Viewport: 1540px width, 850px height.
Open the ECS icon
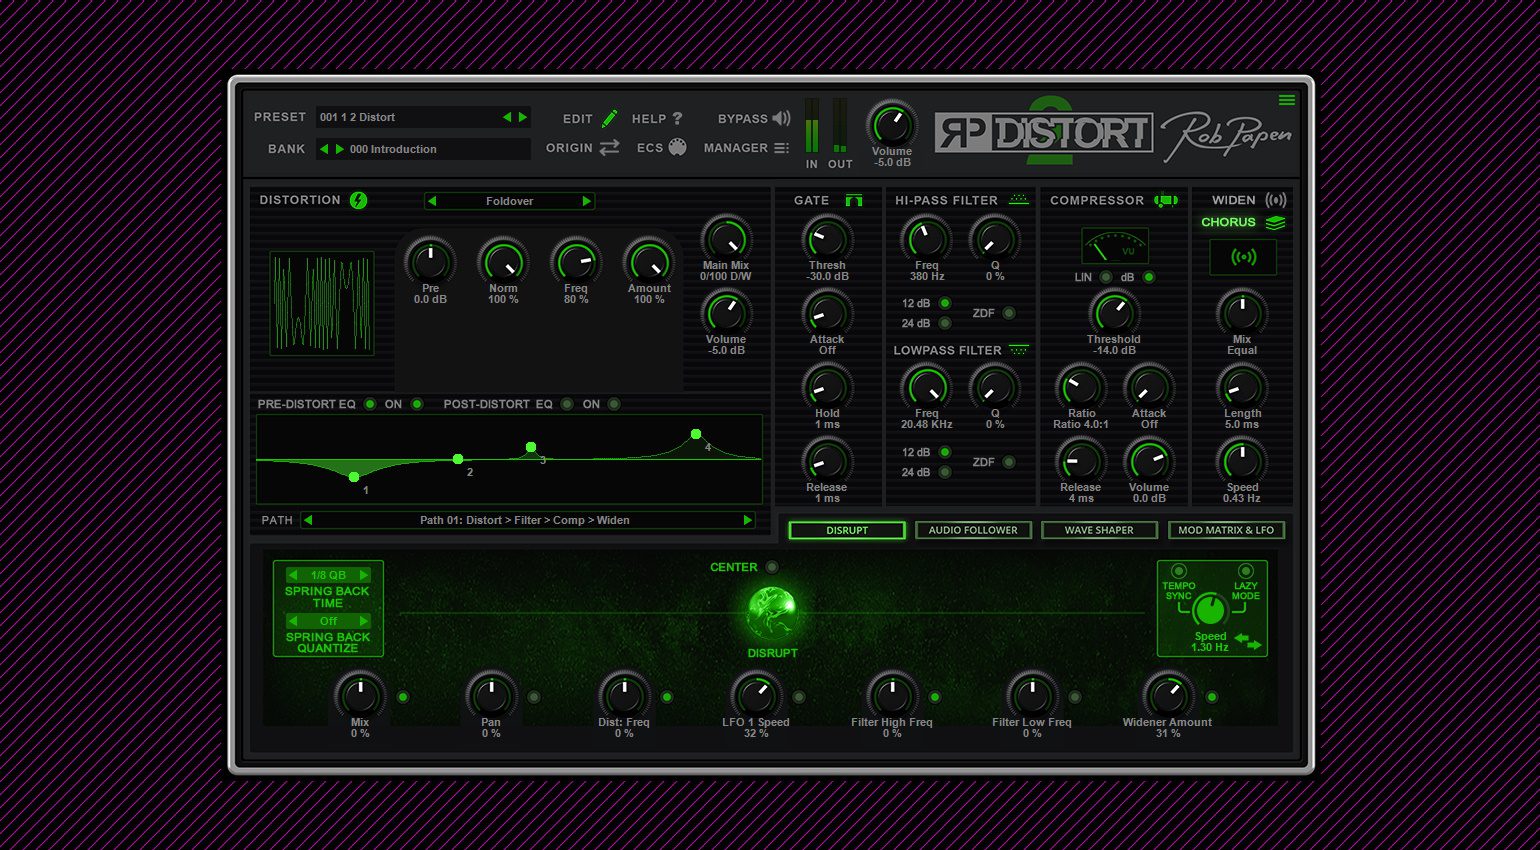tap(677, 147)
